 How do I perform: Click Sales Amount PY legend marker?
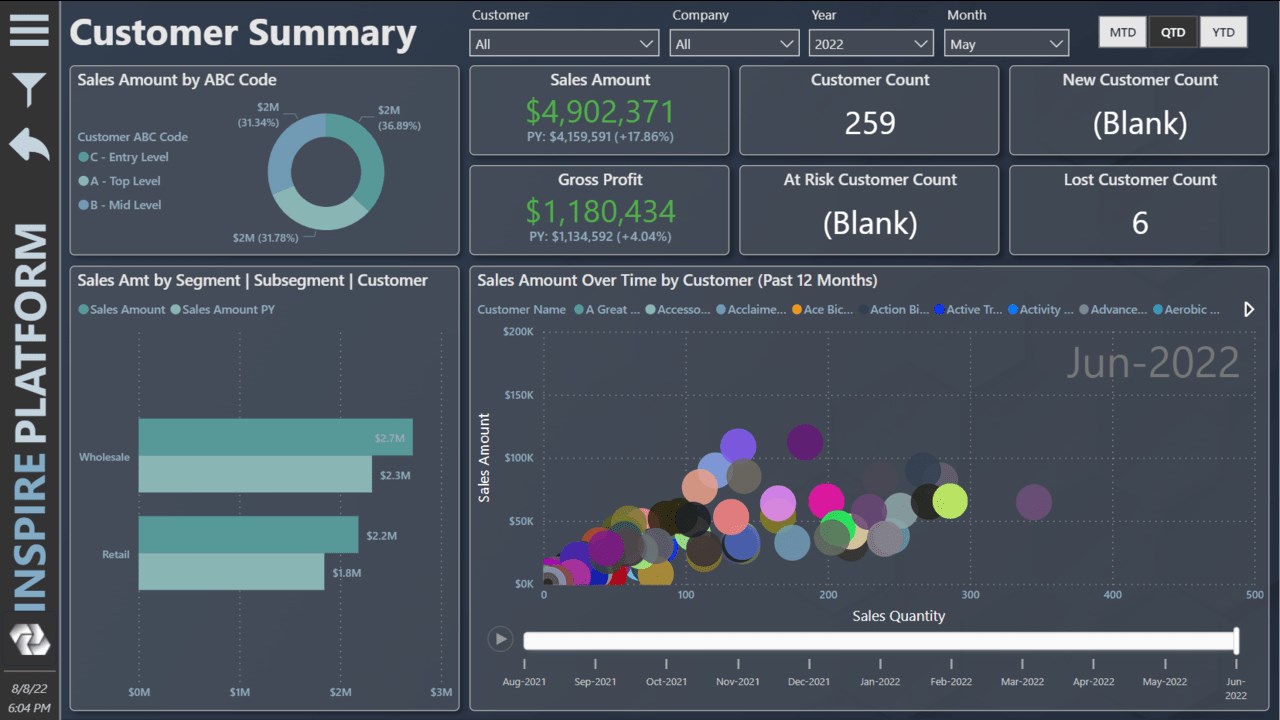[176, 310]
